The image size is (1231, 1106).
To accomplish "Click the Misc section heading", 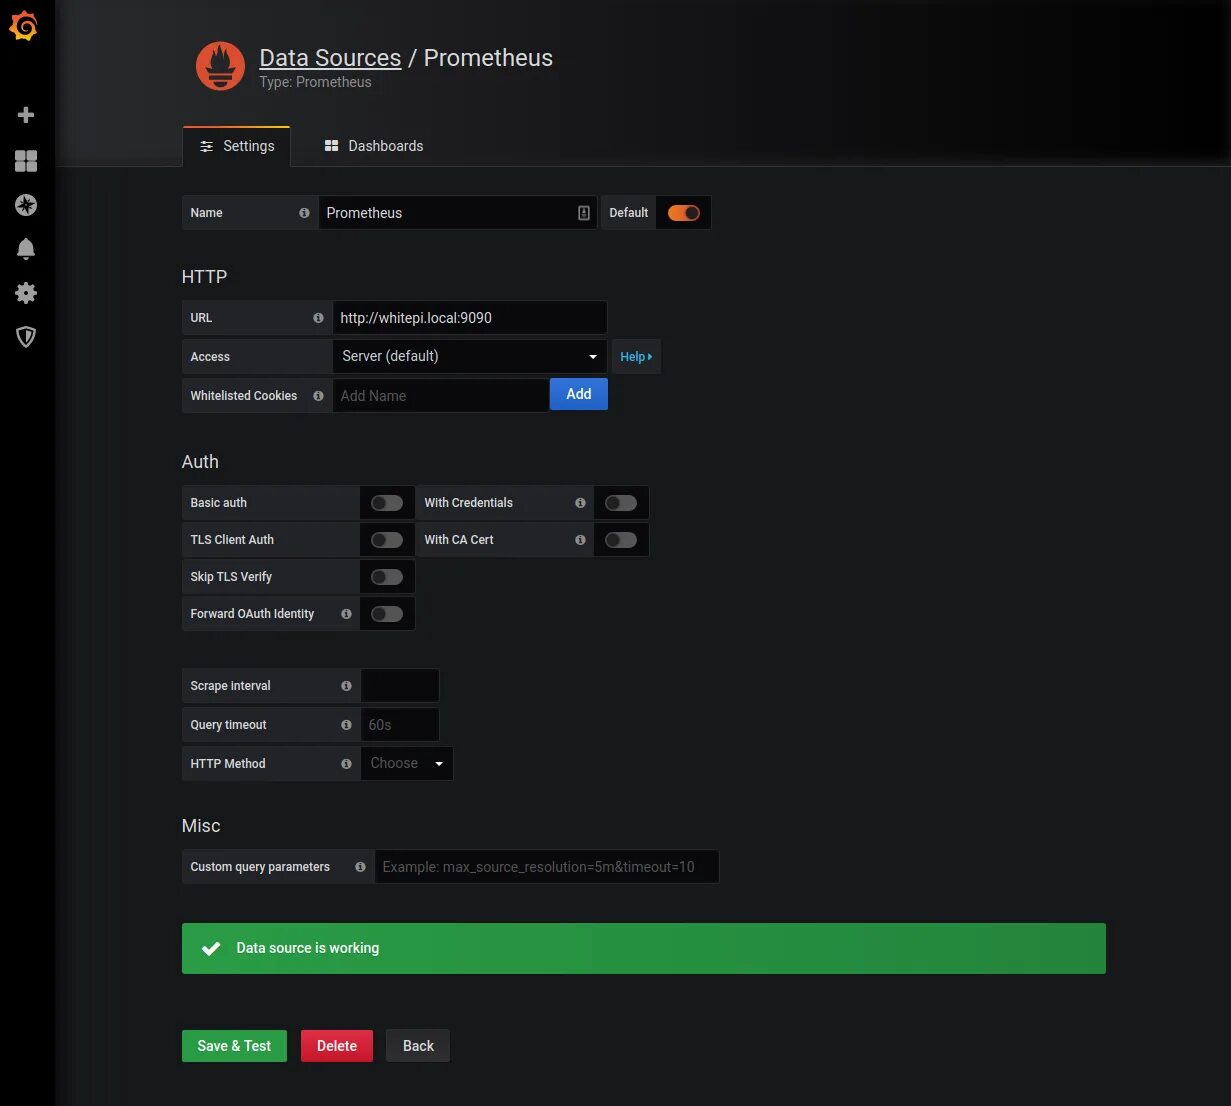I will click(201, 826).
